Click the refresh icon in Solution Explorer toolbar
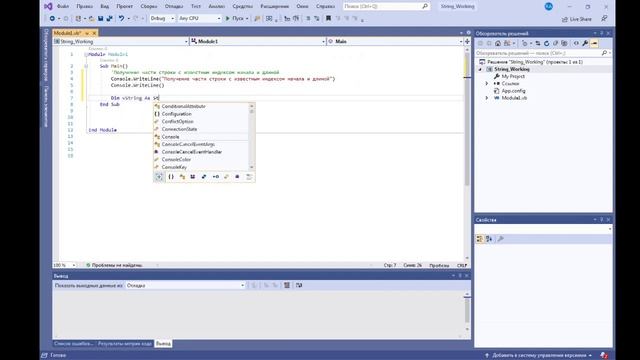The image size is (640, 360). tap(547, 43)
